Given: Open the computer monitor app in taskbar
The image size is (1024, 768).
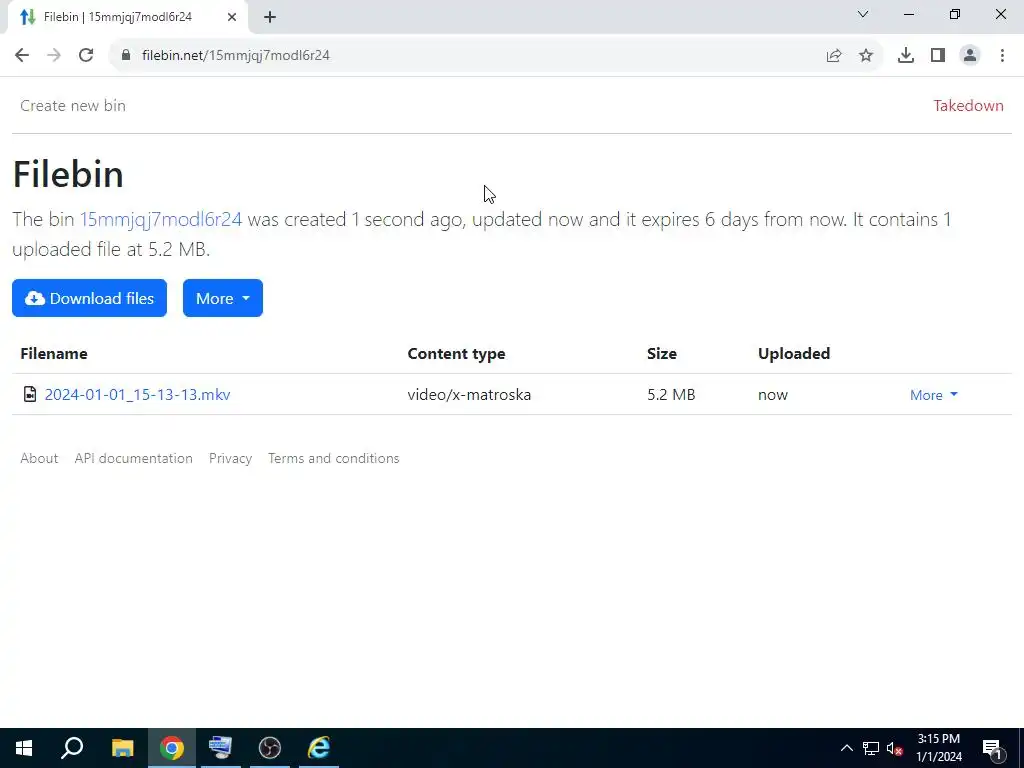Looking at the screenshot, I should point(220,748).
